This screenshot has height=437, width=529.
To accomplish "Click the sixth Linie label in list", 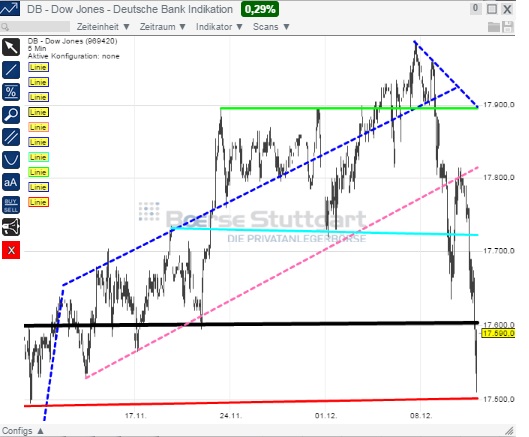I will click(x=38, y=142).
